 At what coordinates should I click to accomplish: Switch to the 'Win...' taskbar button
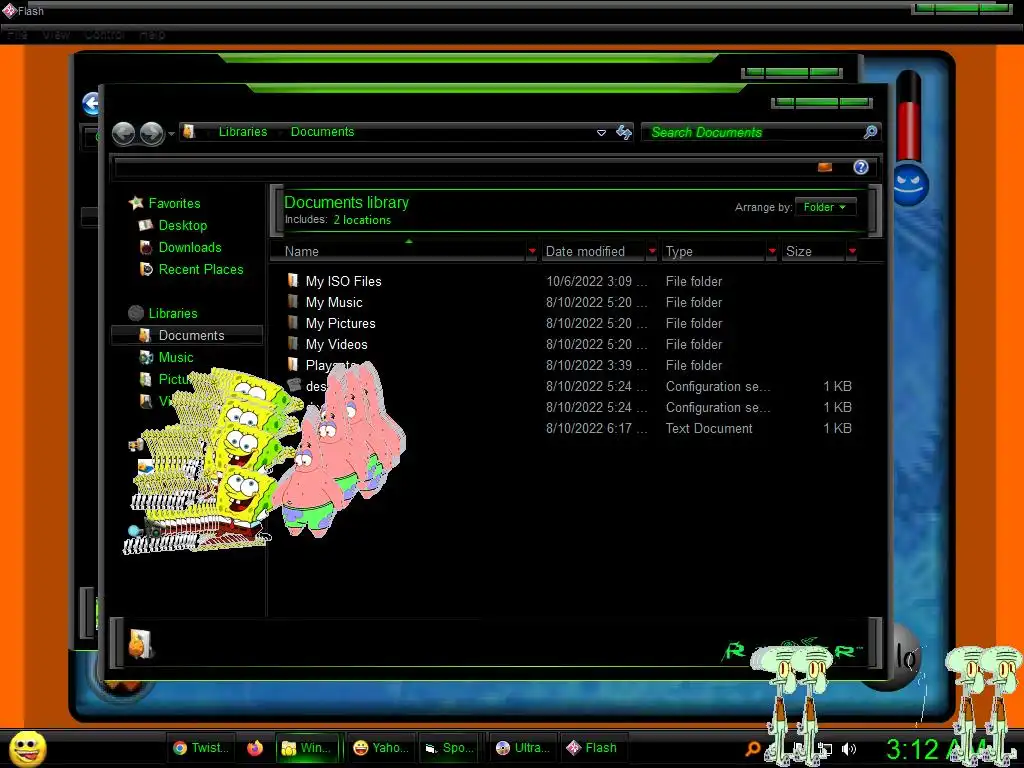coord(308,748)
